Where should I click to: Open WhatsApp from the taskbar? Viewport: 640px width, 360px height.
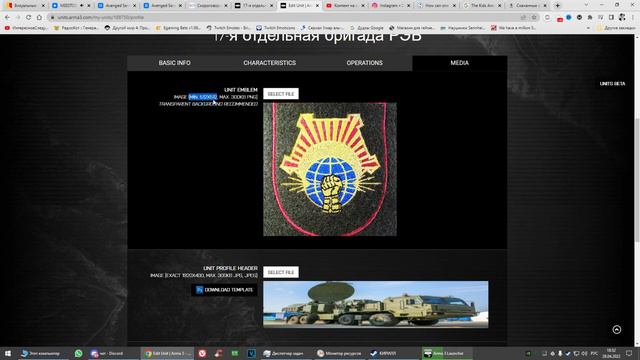78,353
